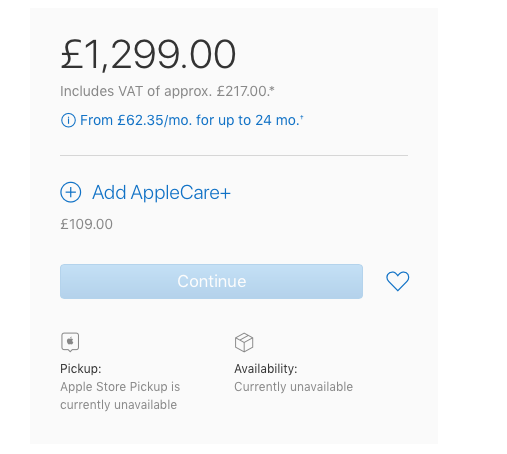This screenshot has height=454, width=507.
Task: Click the Currently unavailable status text
Action: tap(293, 387)
